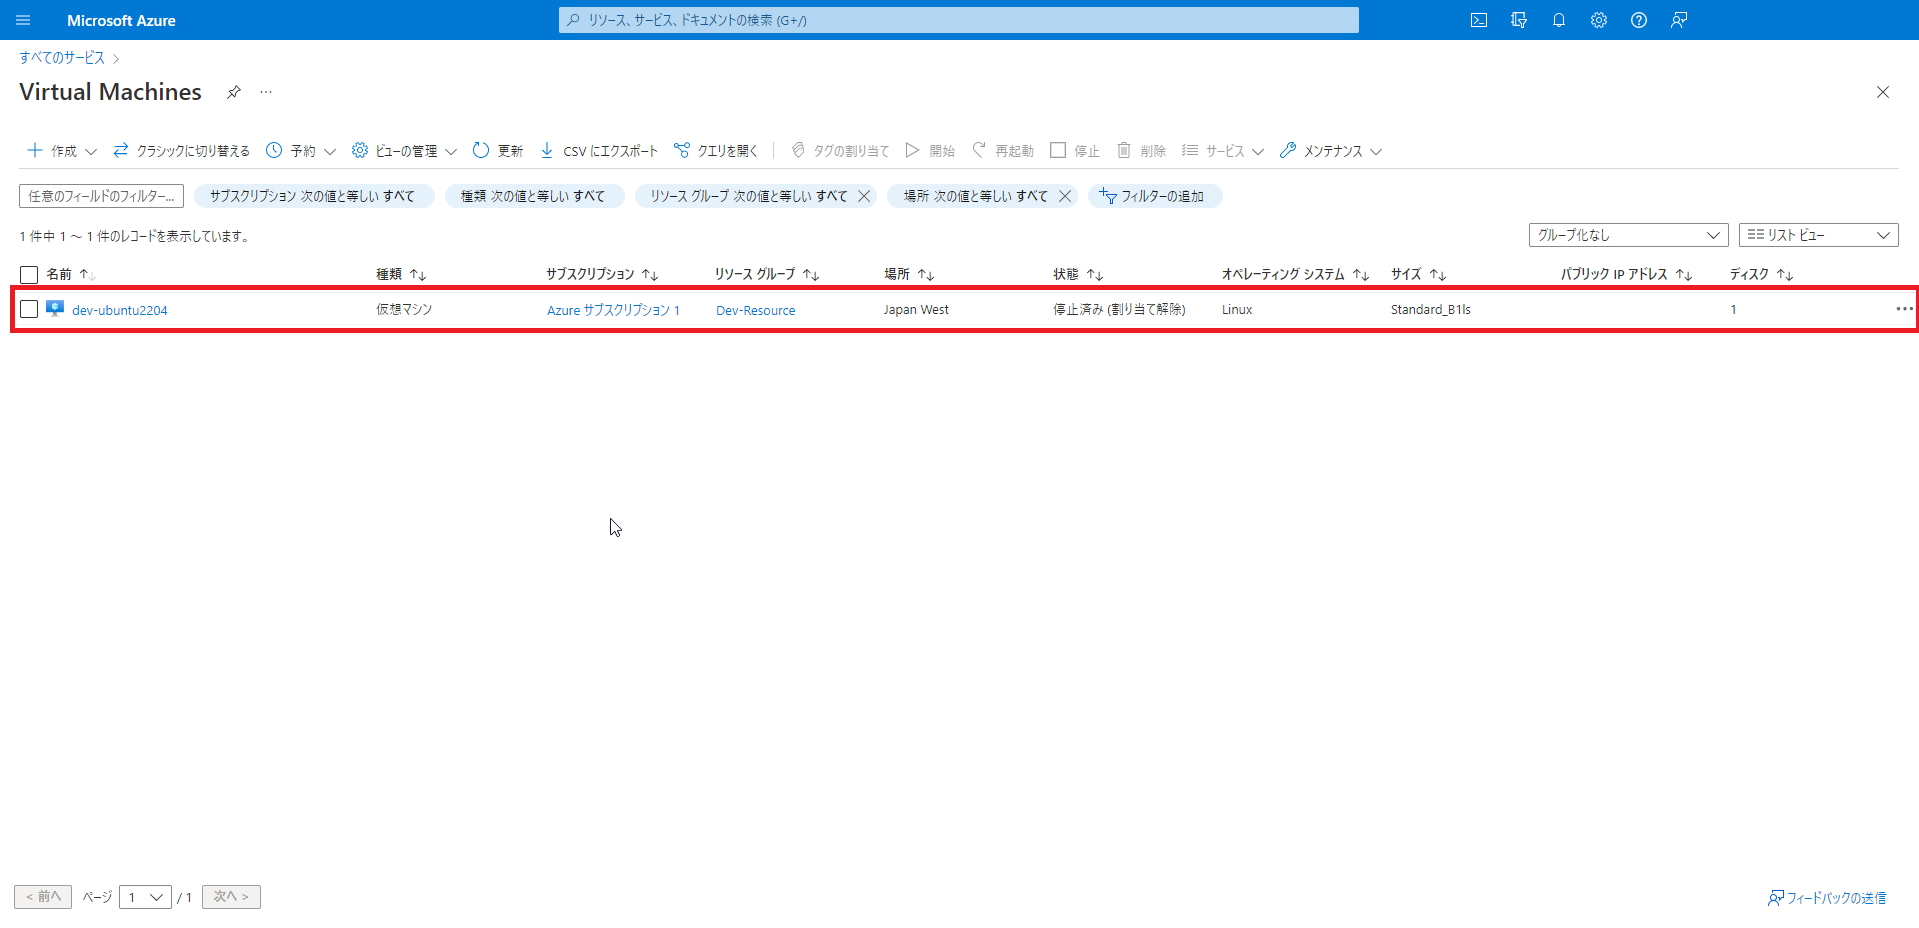Viewport: 1919px width, 928px height.
Task: Open the 場所 filter pill
Action: tap(975, 196)
